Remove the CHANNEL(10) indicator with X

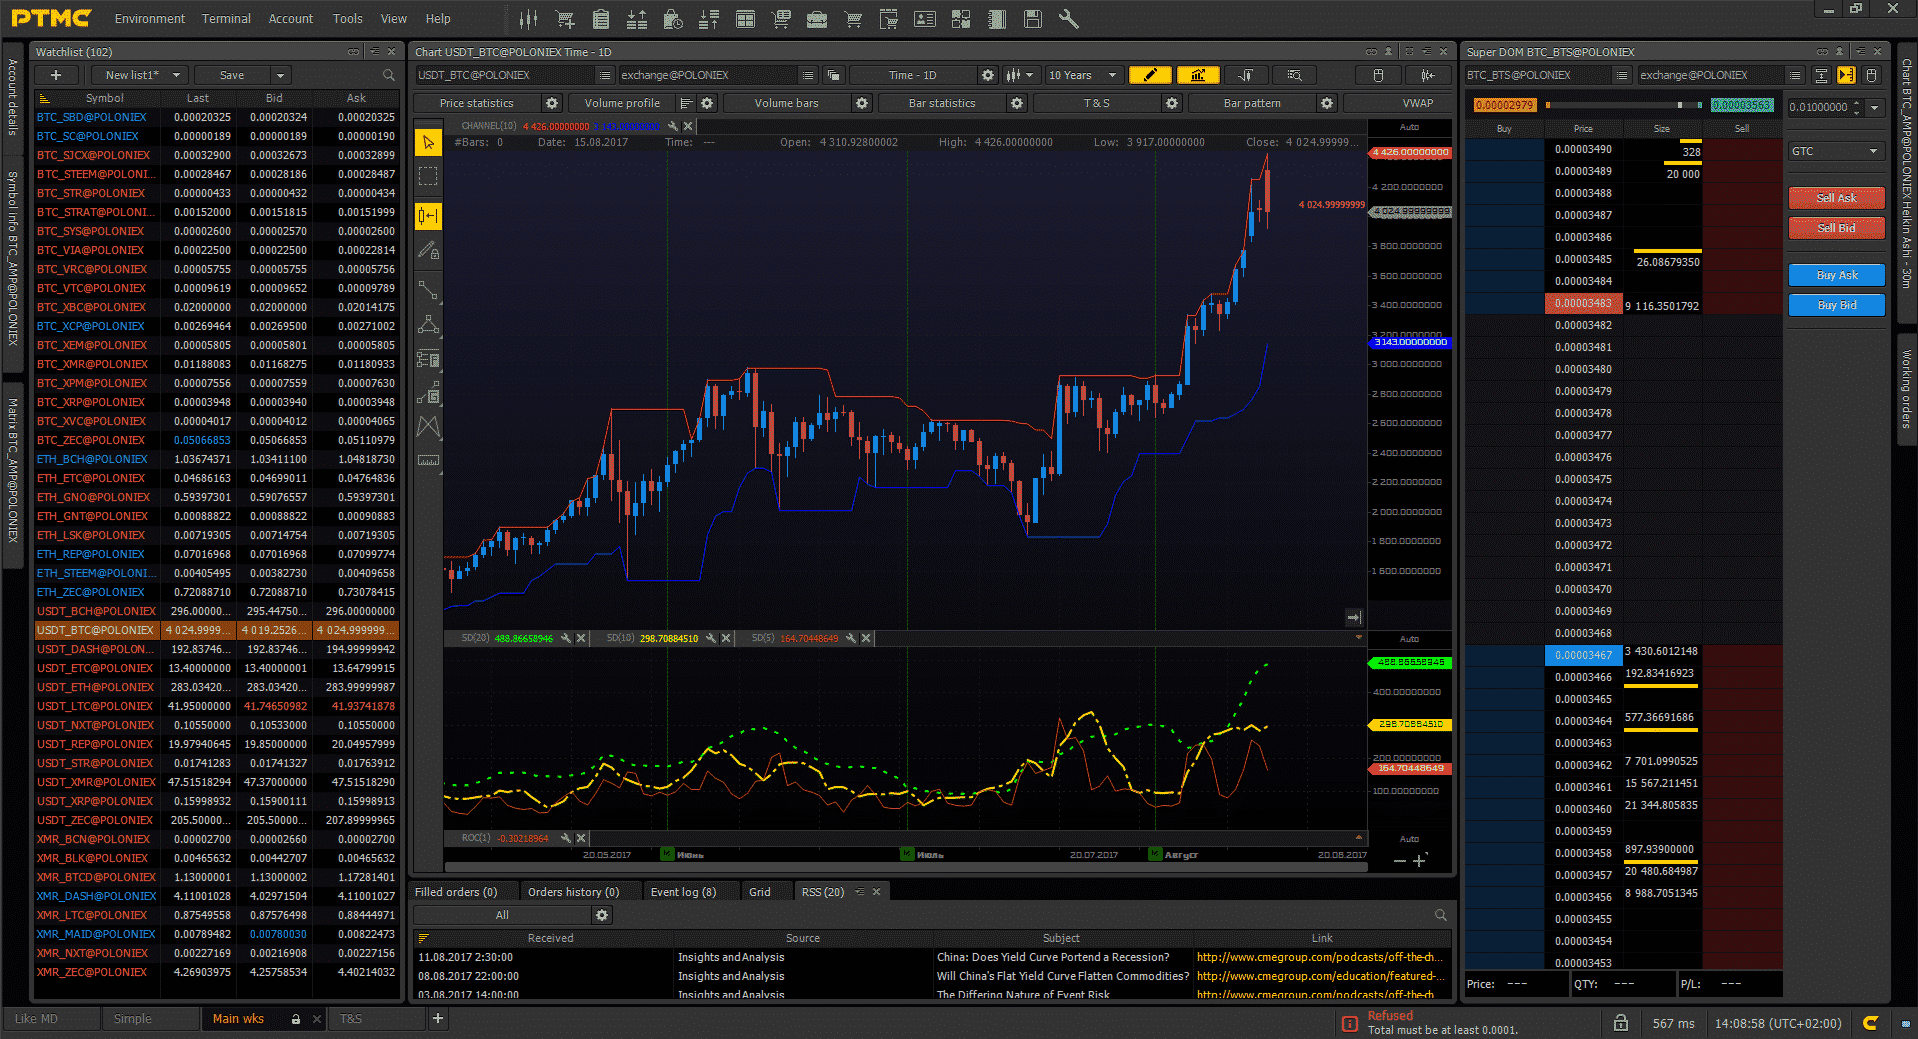[688, 127]
